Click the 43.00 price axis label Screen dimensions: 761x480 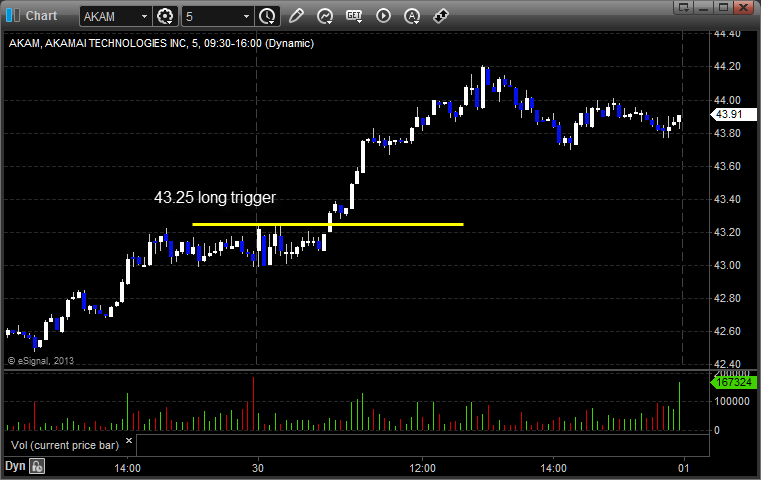(x=728, y=265)
